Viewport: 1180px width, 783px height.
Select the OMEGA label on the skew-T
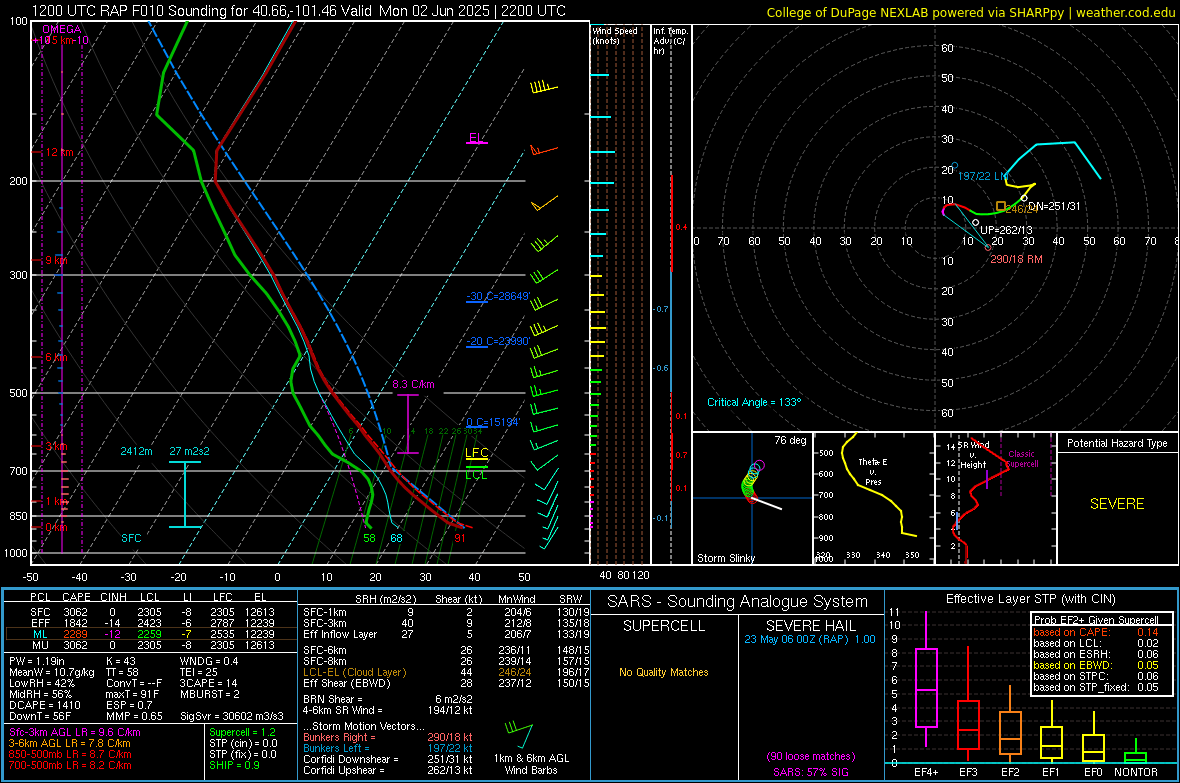tap(62, 29)
